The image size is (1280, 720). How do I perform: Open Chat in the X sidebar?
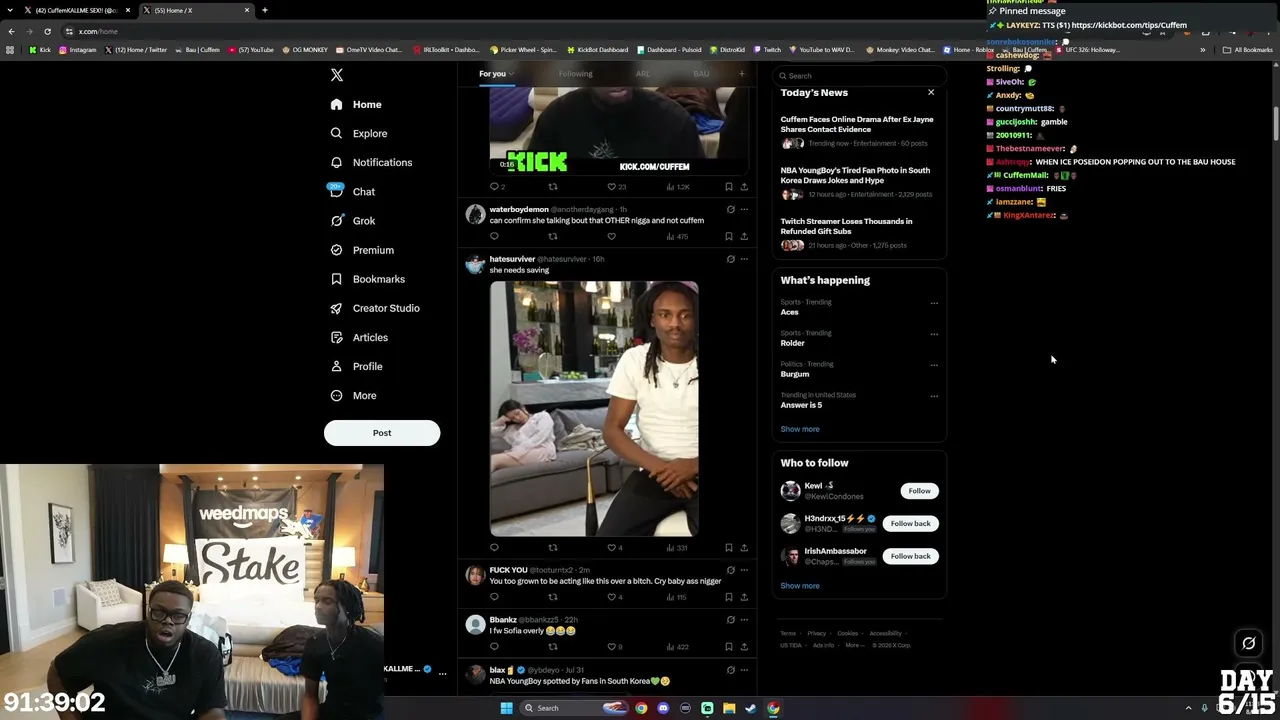click(x=352, y=191)
